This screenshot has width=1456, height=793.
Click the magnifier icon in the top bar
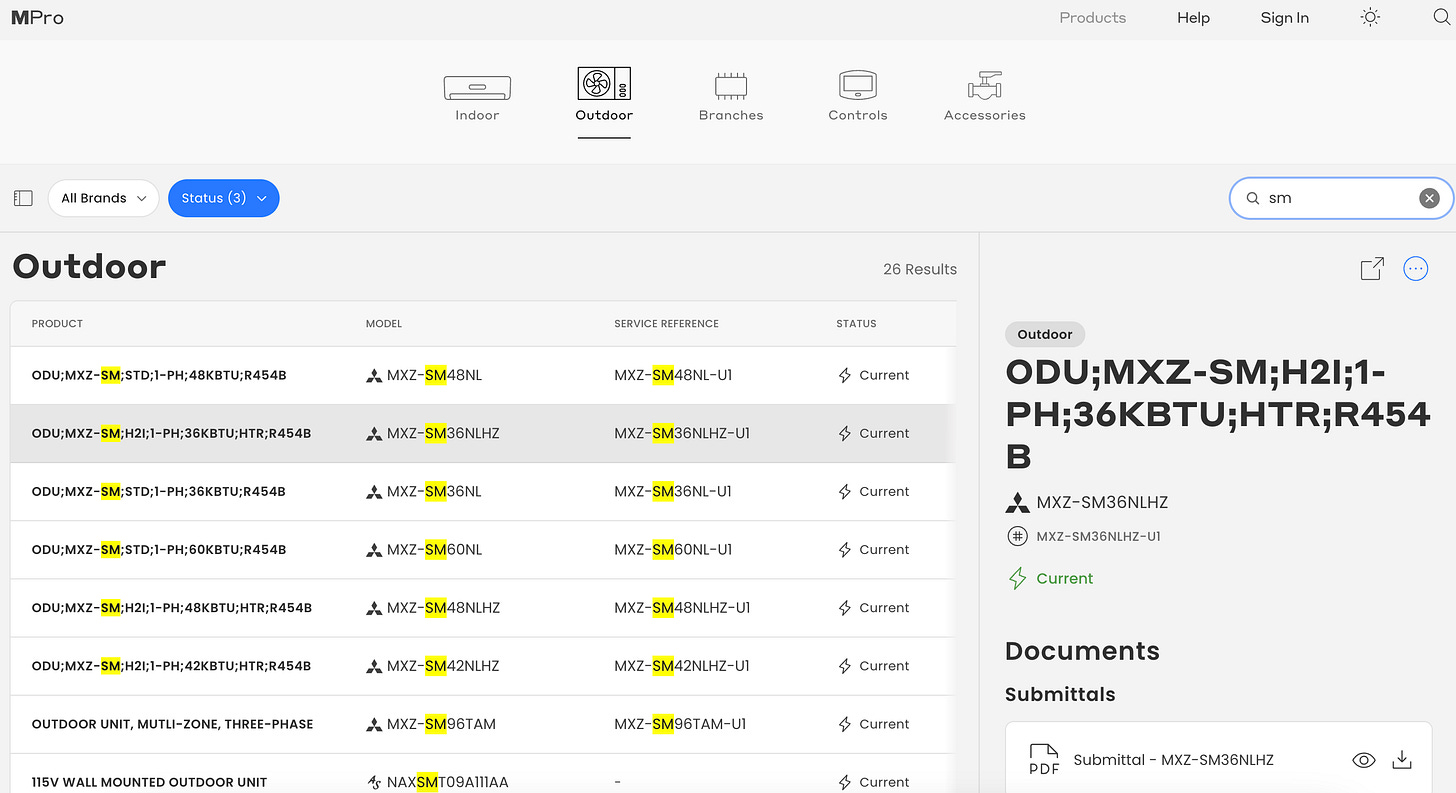[x=1441, y=17]
